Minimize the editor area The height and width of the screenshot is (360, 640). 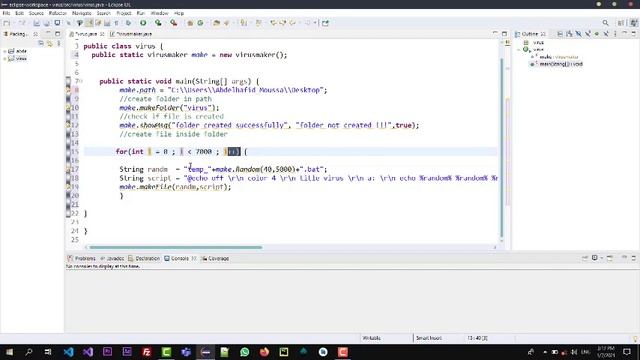tap(495, 33)
